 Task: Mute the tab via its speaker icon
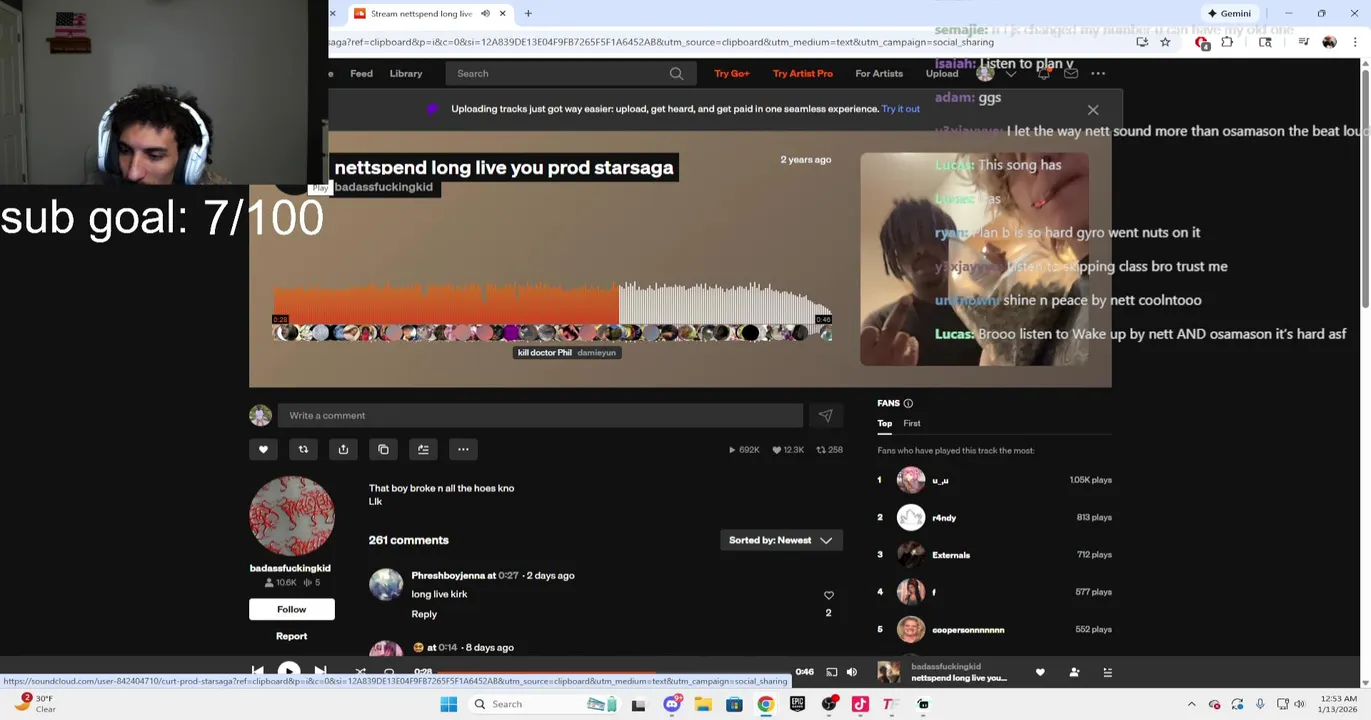(x=485, y=14)
